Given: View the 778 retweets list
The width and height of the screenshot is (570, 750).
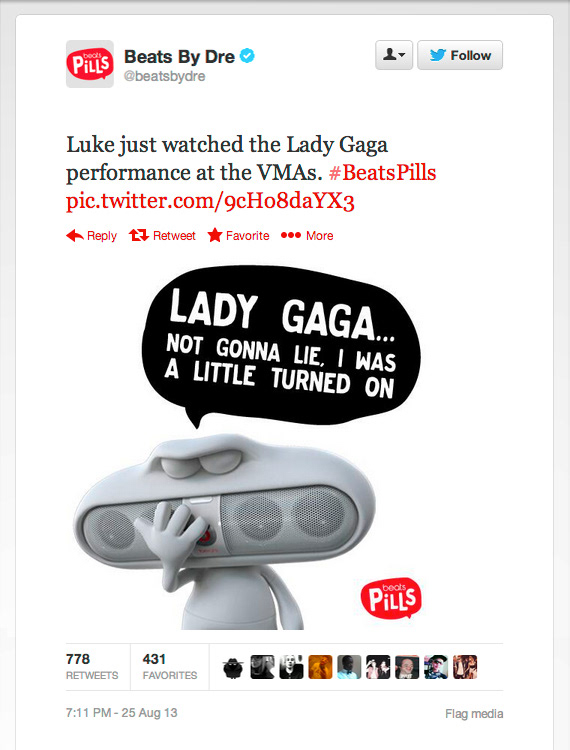Looking at the screenshot, I should 92,667.
